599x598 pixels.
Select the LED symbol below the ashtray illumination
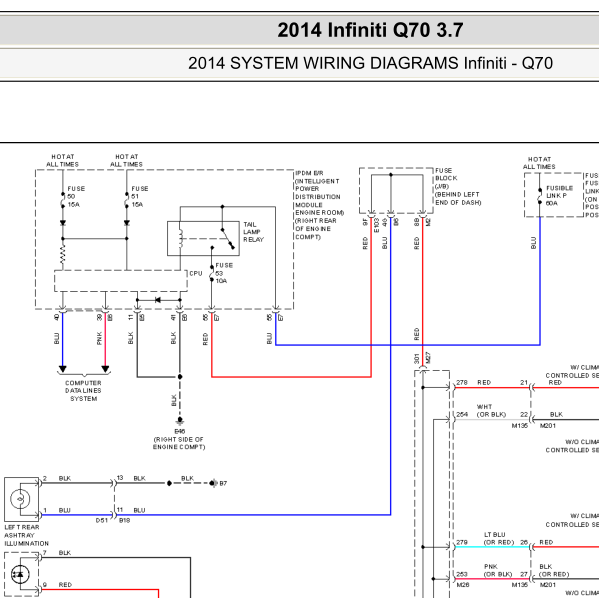[20, 574]
